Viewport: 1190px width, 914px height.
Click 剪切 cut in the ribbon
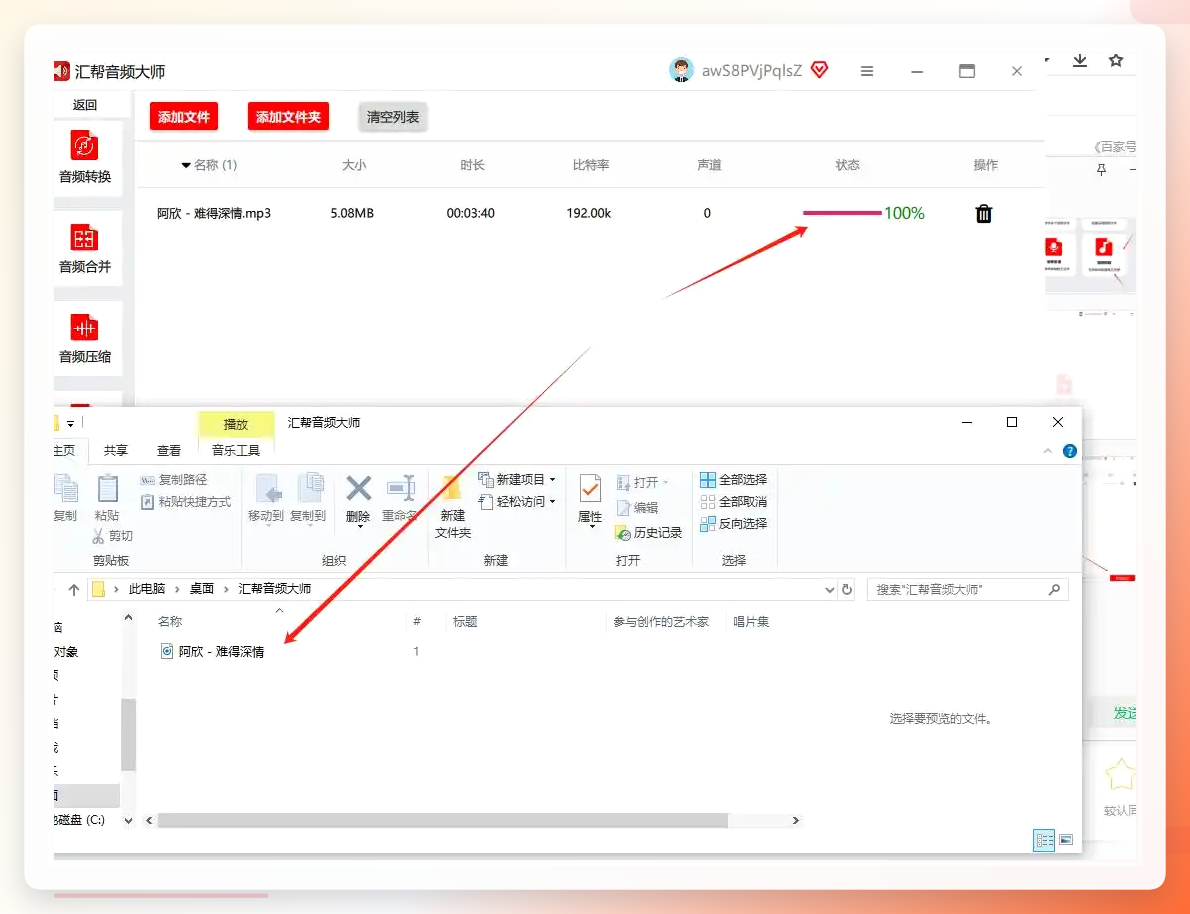point(112,536)
